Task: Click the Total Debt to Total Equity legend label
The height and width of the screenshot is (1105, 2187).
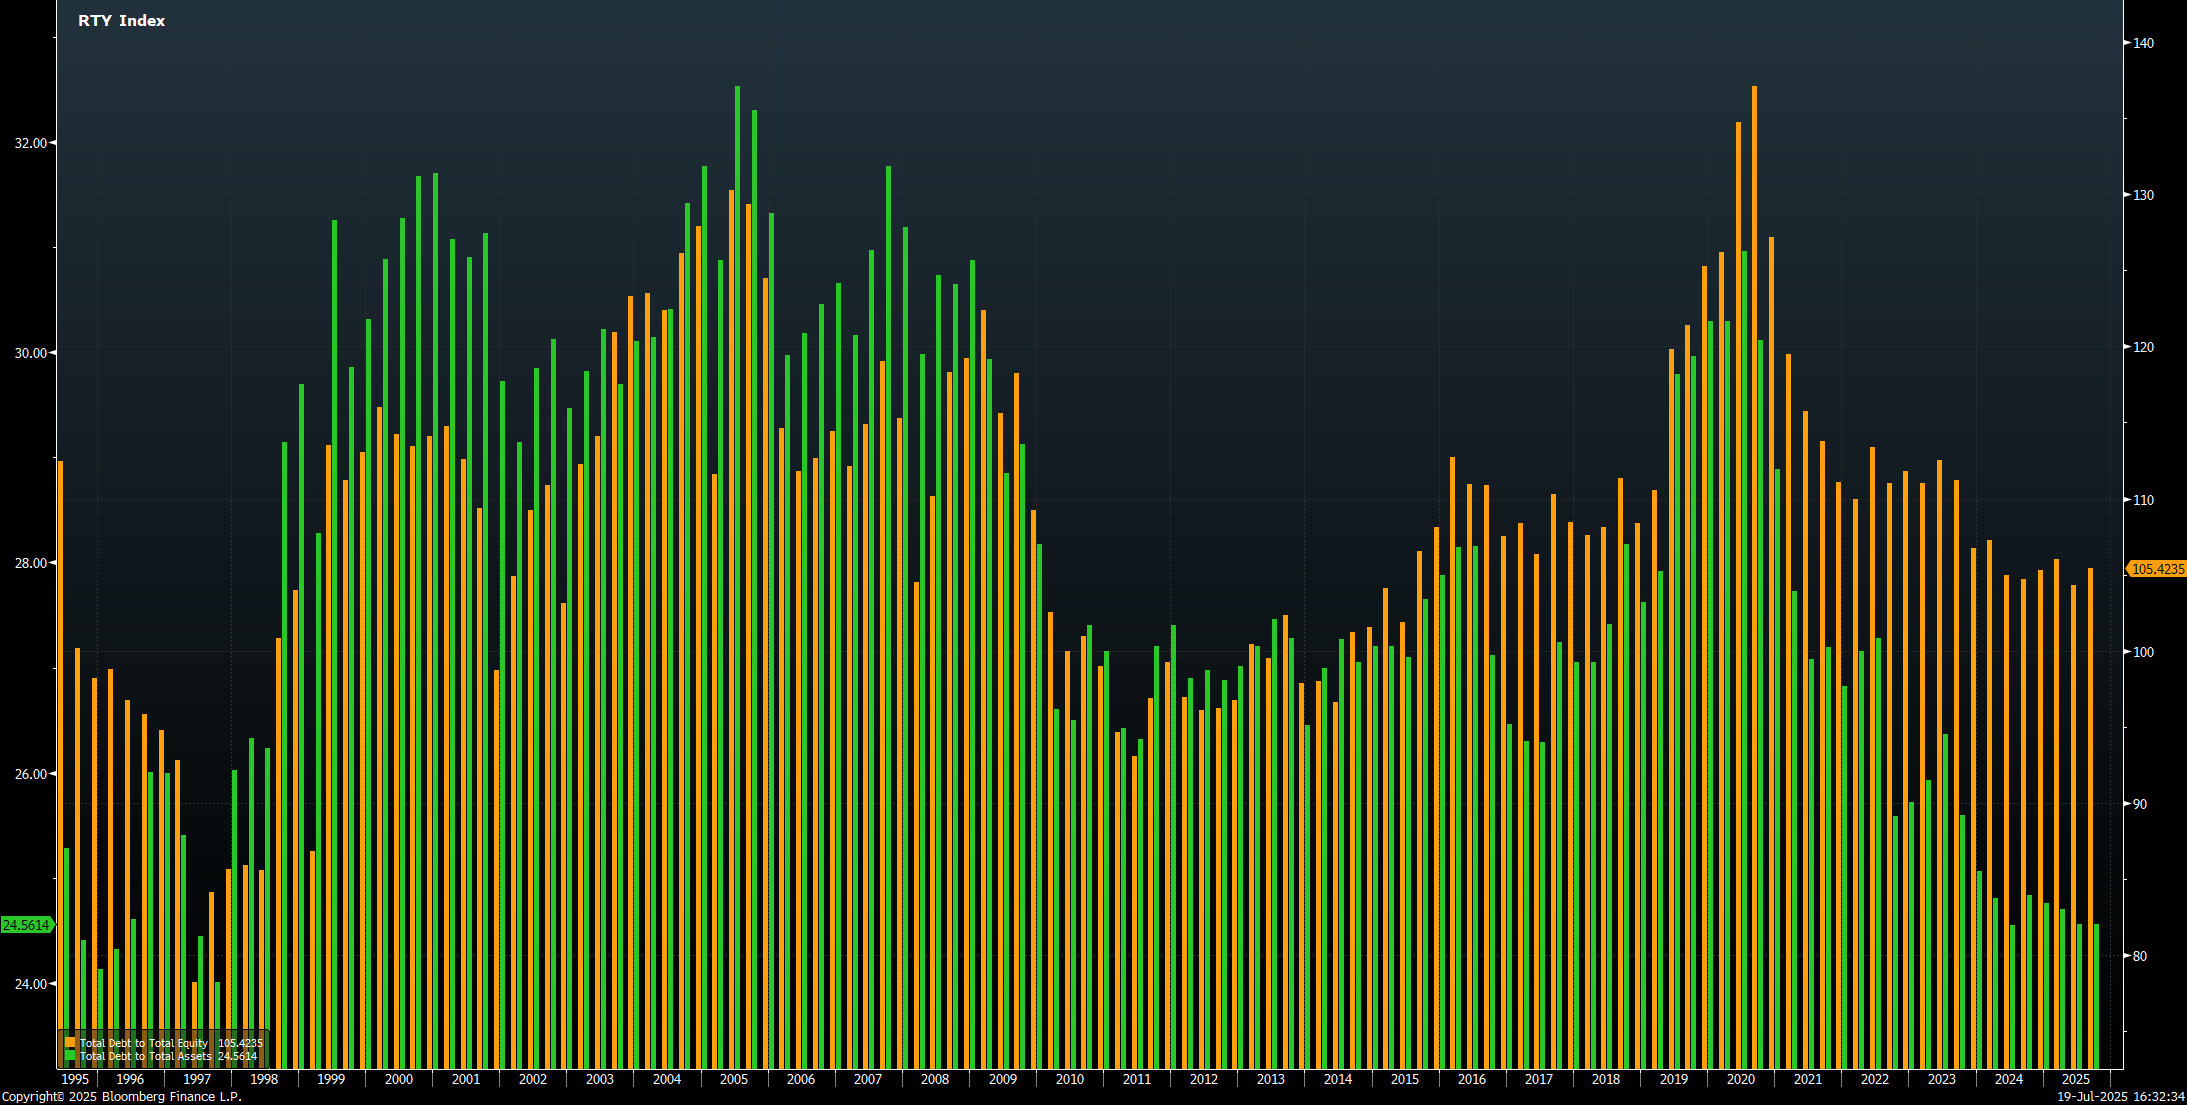Action: click(x=144, y=1043)
